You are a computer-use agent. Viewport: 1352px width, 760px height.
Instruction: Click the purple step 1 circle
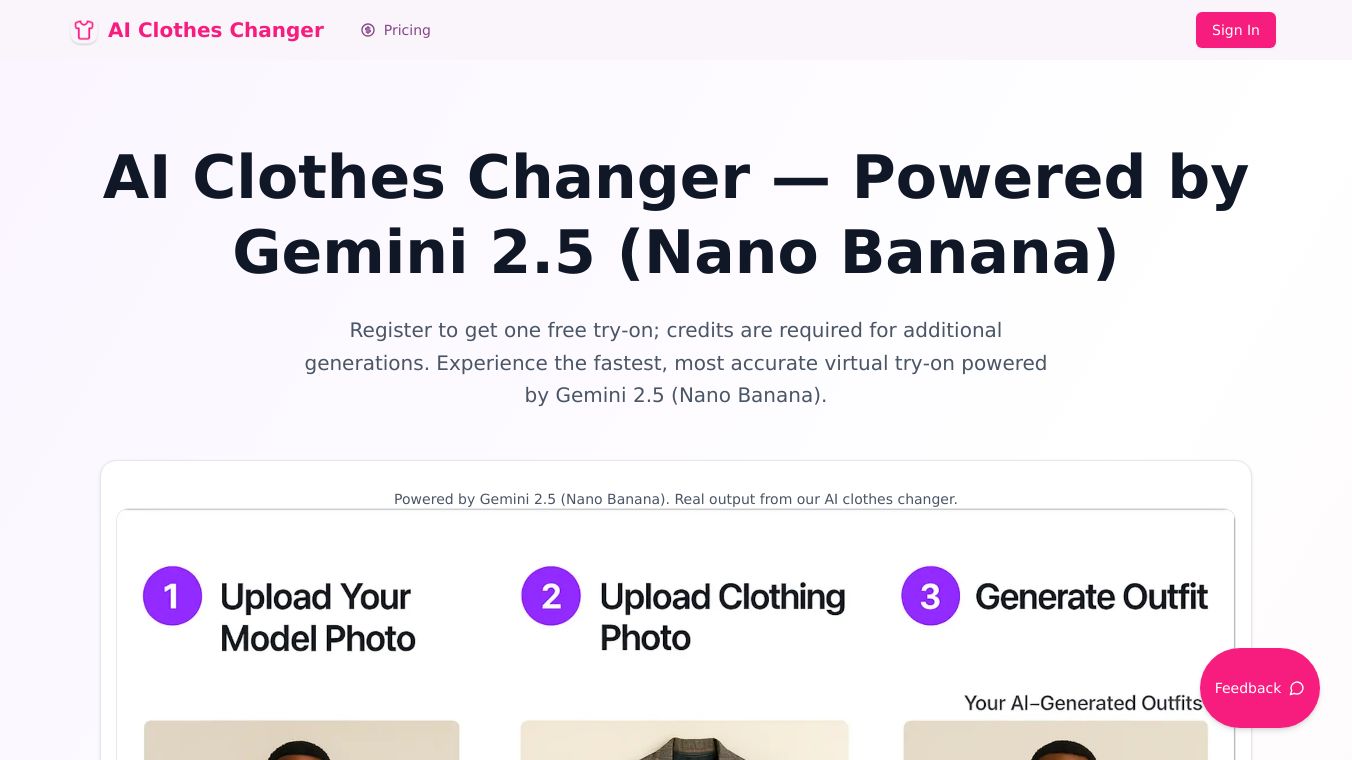click(172, 596)
